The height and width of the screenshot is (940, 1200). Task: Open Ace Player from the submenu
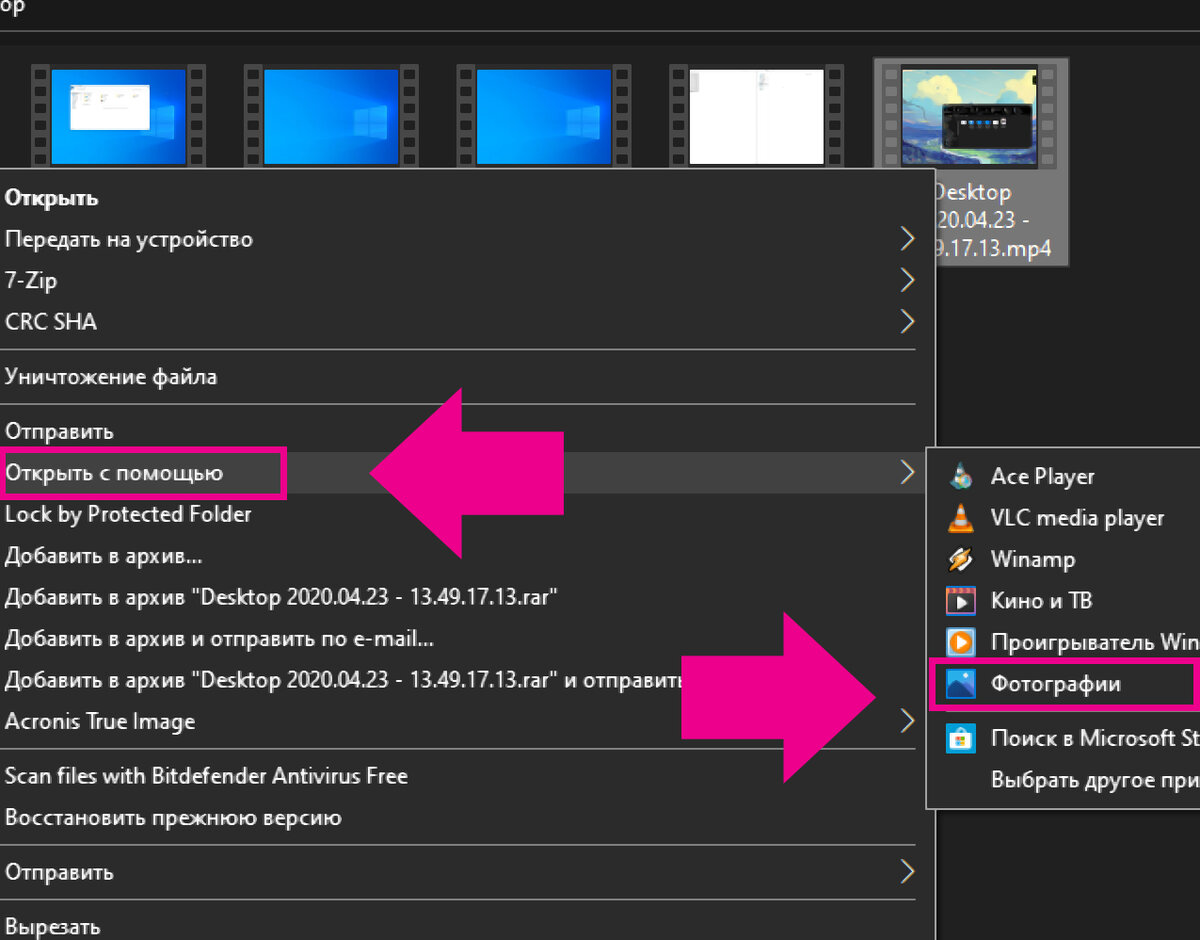coord(1063,476)
